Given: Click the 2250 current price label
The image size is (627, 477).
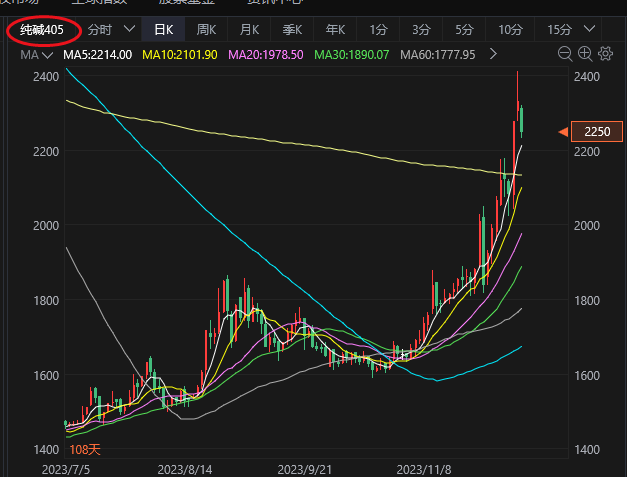Looking at the screenshot, I should (597, 132).
